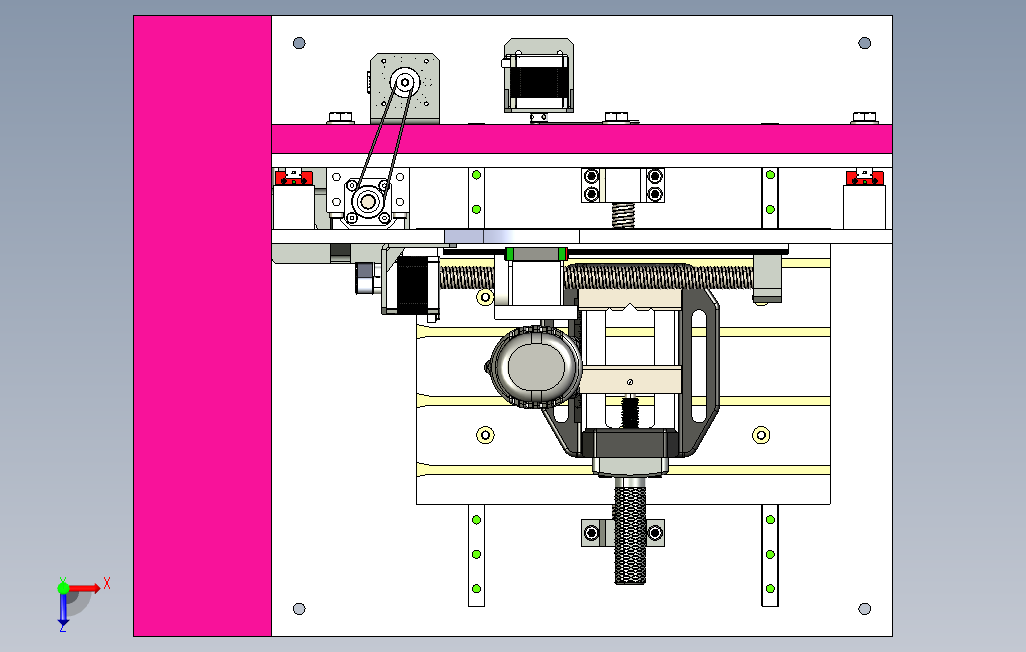
Task: Select the lower-left rail strip with green dots
Action: (x=476, y=555)
